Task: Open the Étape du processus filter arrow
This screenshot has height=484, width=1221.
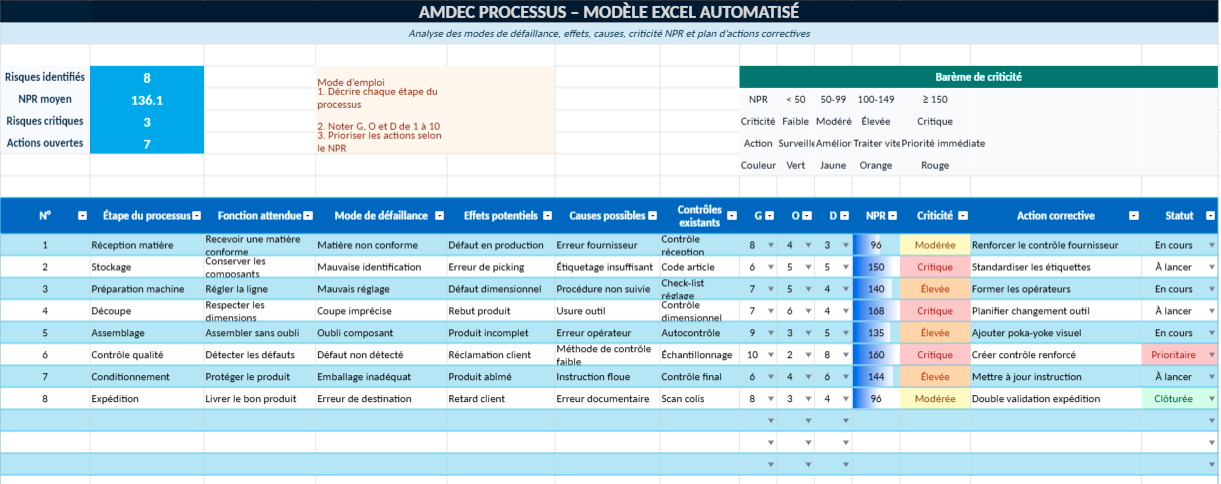Action: click(196, 216)
